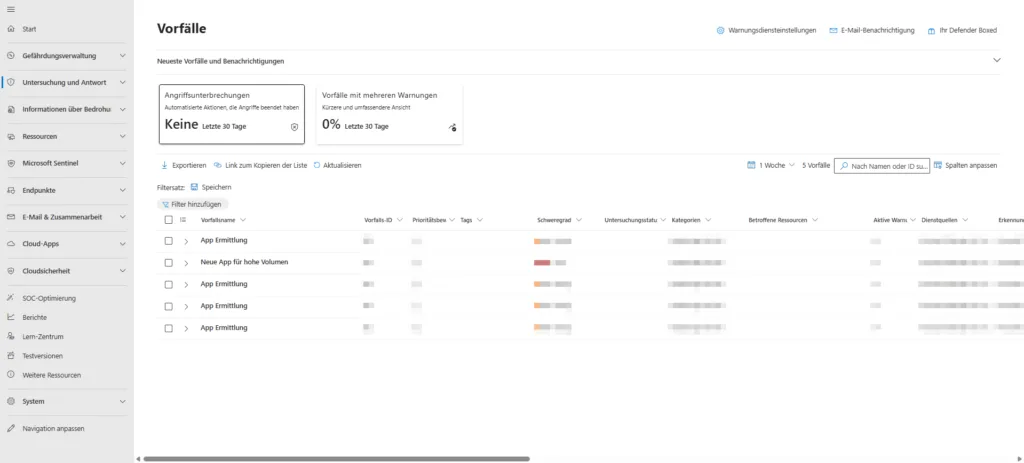The height and width of the screenshot is (463, 1024).
Task: Collapse Neueste Vorfälle und Benachrichtigungen section
Action: click(996, 61)
